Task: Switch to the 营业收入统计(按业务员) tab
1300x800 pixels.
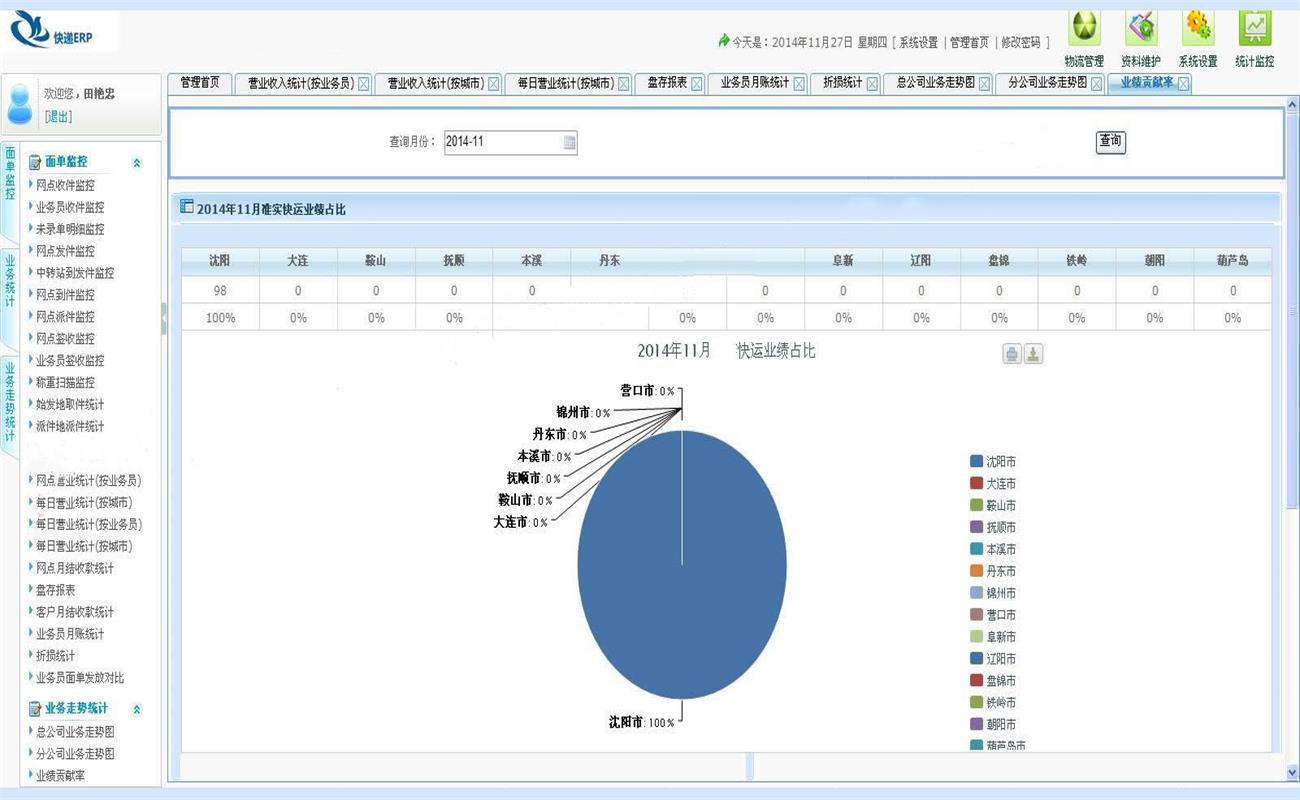Action: 301,84
